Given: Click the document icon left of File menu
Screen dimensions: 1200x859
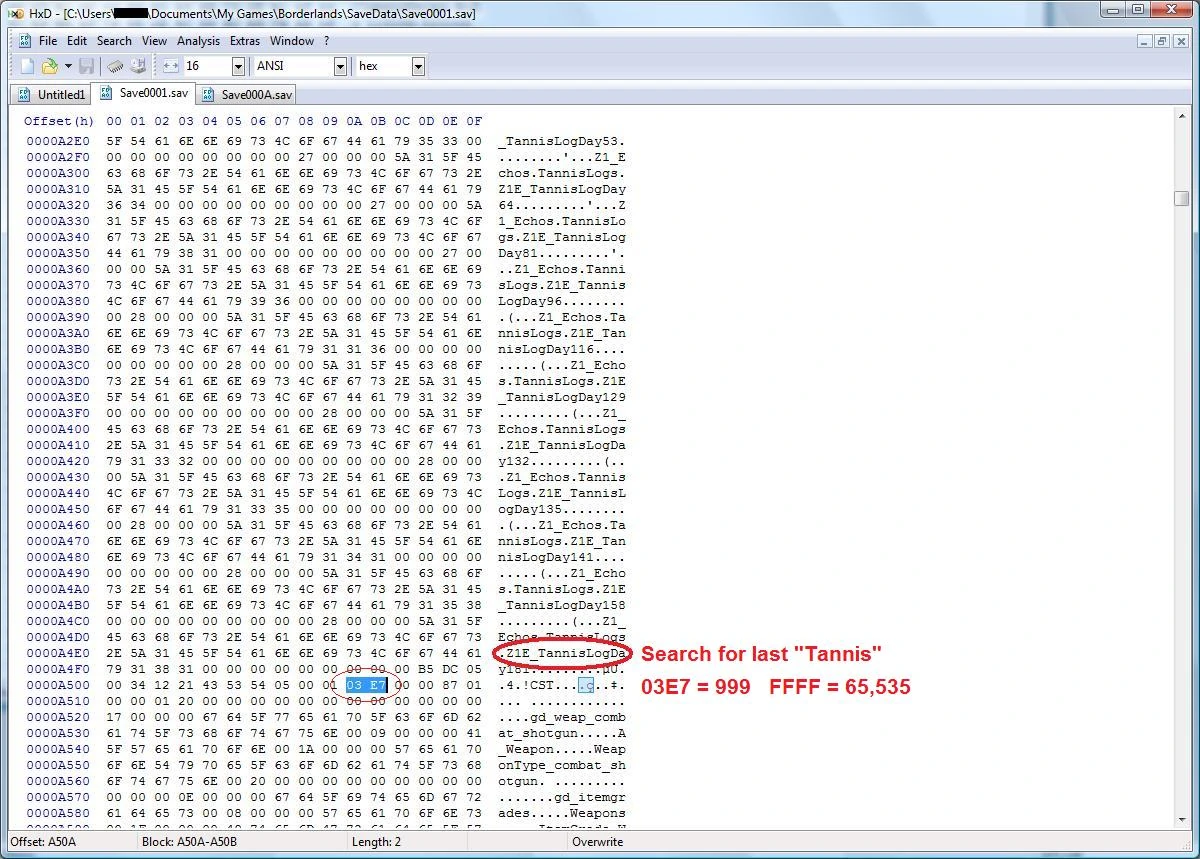Looking at the screenshot, I should point(26,41).
